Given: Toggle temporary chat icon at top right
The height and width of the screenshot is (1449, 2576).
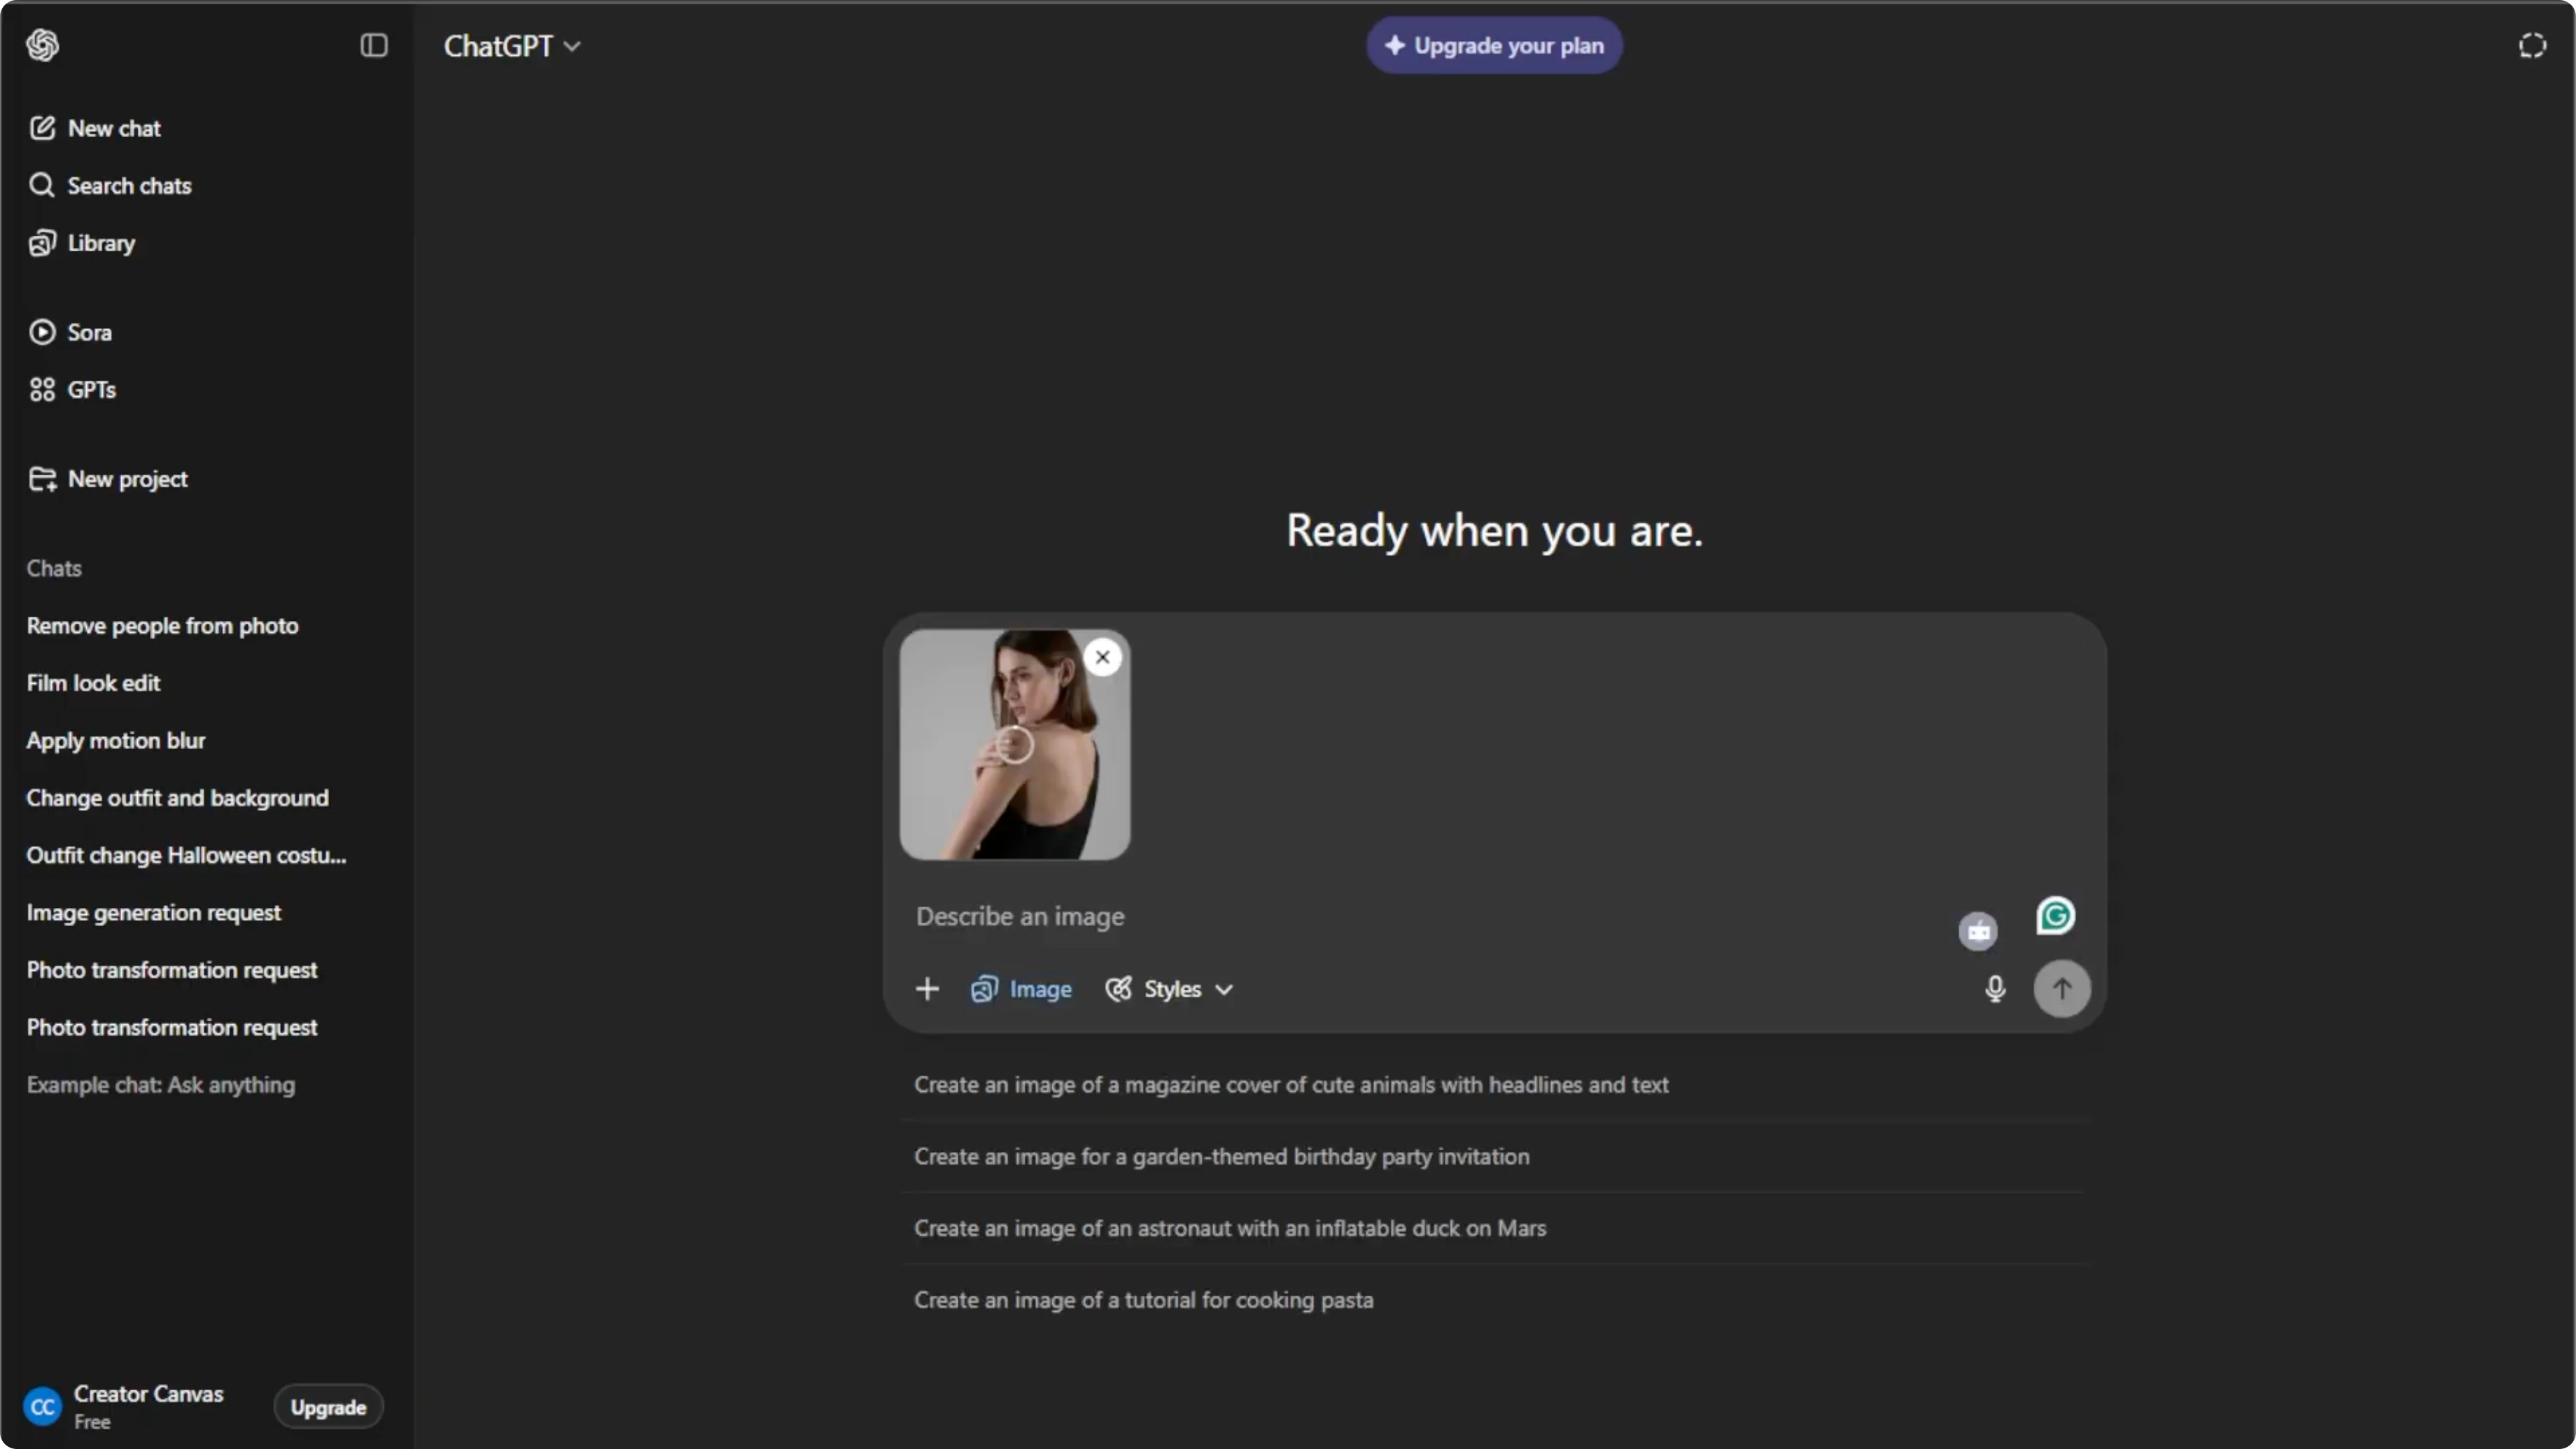Looking at the screenshot, I should (2531, 46).
